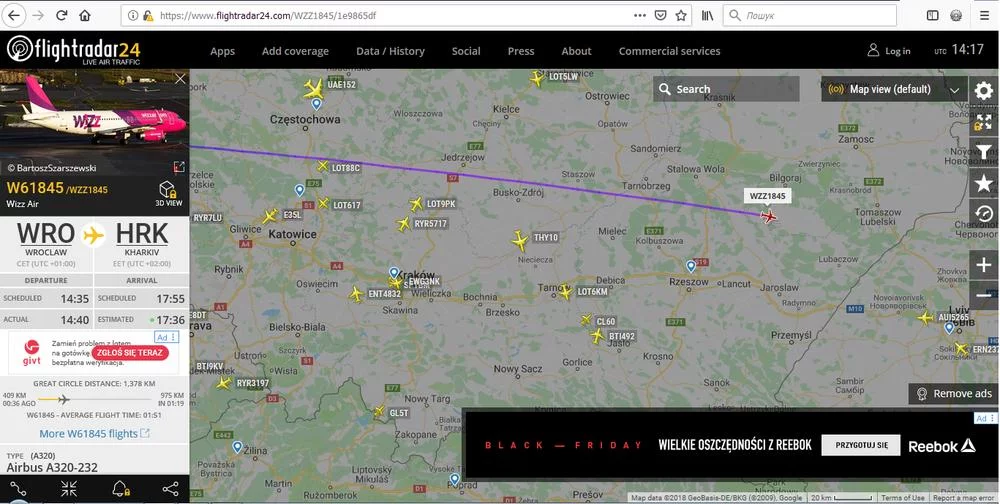
Task: Open the givt ad options badge
Action: click(x=166, y=337)
